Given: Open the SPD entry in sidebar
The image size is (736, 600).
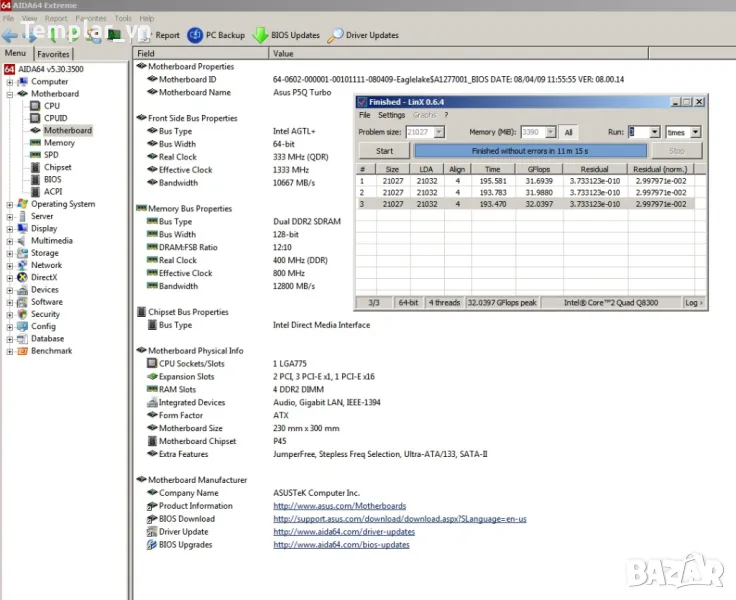Looking at the screenshot, I should click(51, 155).
